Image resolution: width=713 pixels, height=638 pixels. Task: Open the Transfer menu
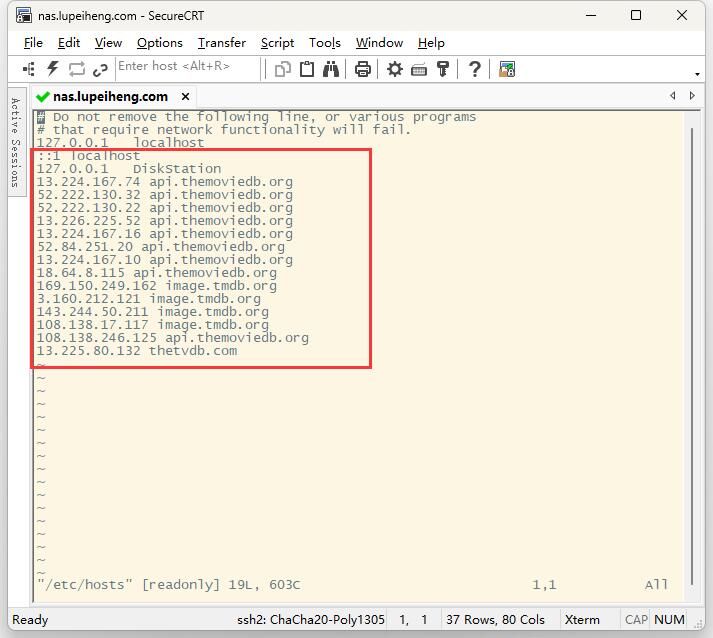tap(221, 43)
